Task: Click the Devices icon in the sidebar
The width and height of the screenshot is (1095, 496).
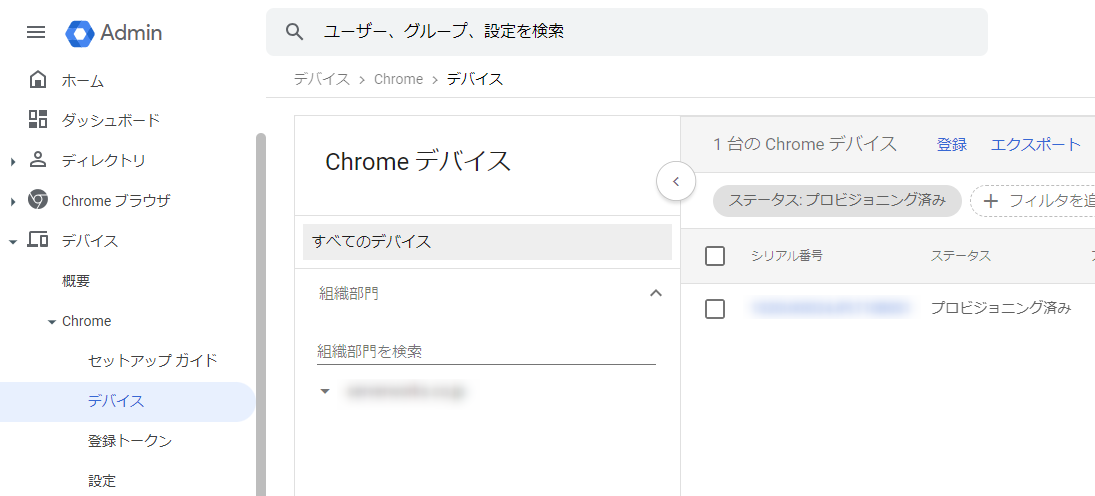Action: tap(38, 241)
